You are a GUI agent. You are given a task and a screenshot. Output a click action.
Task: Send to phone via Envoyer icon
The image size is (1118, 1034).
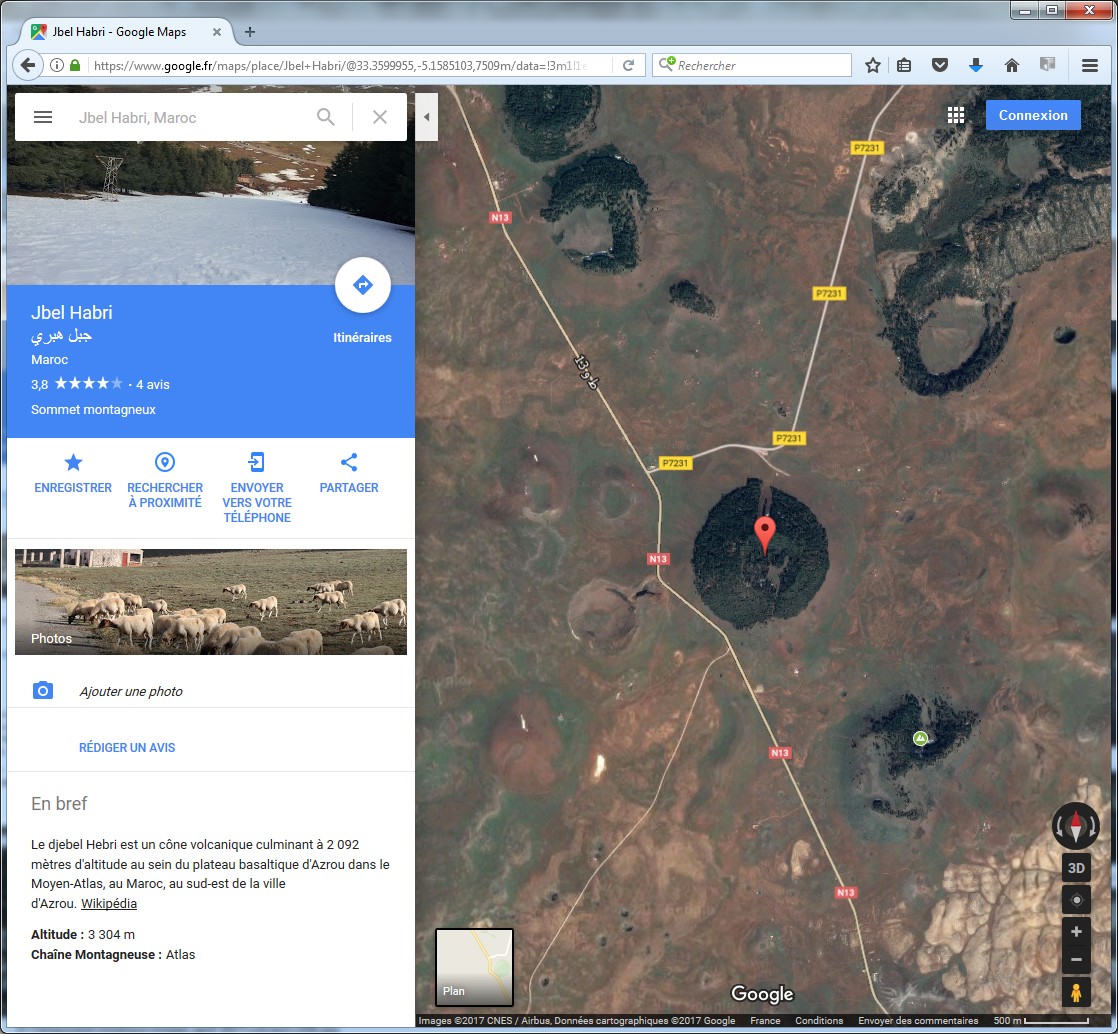pyautogui.click(x=257, y=463)
